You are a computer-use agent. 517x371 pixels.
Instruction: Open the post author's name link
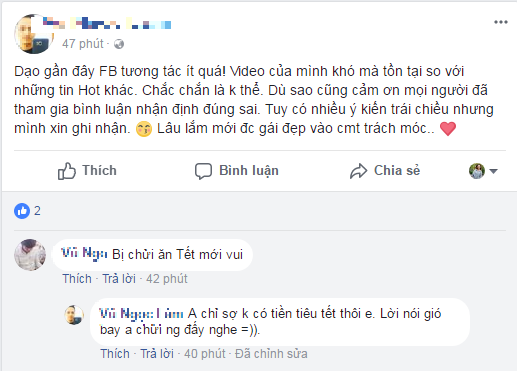pyautogui.click(x=107, y=23)
